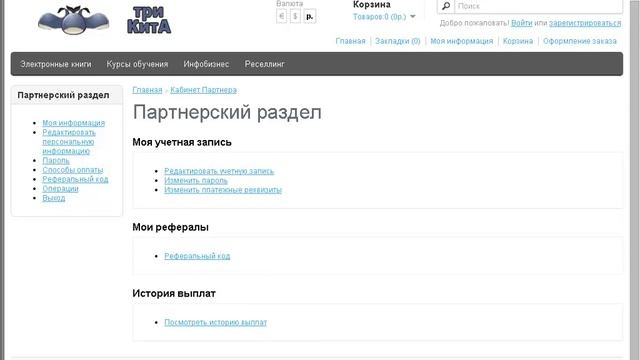The height and width of the screenshot is (360, 640).
Task: Open Моя информация in top links
Action: coord(462,41)
